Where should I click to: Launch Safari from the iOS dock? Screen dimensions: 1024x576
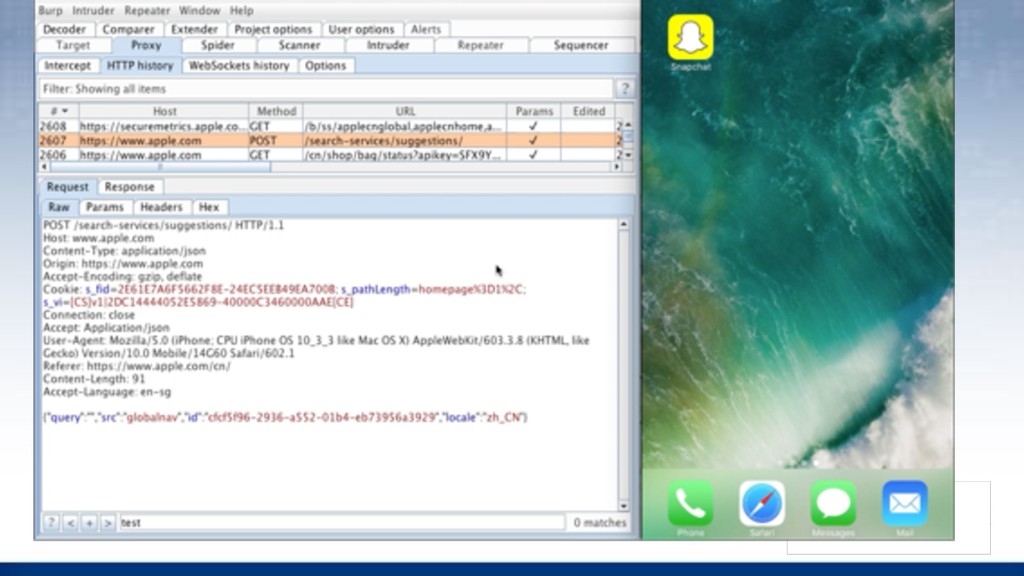(761, 503)
